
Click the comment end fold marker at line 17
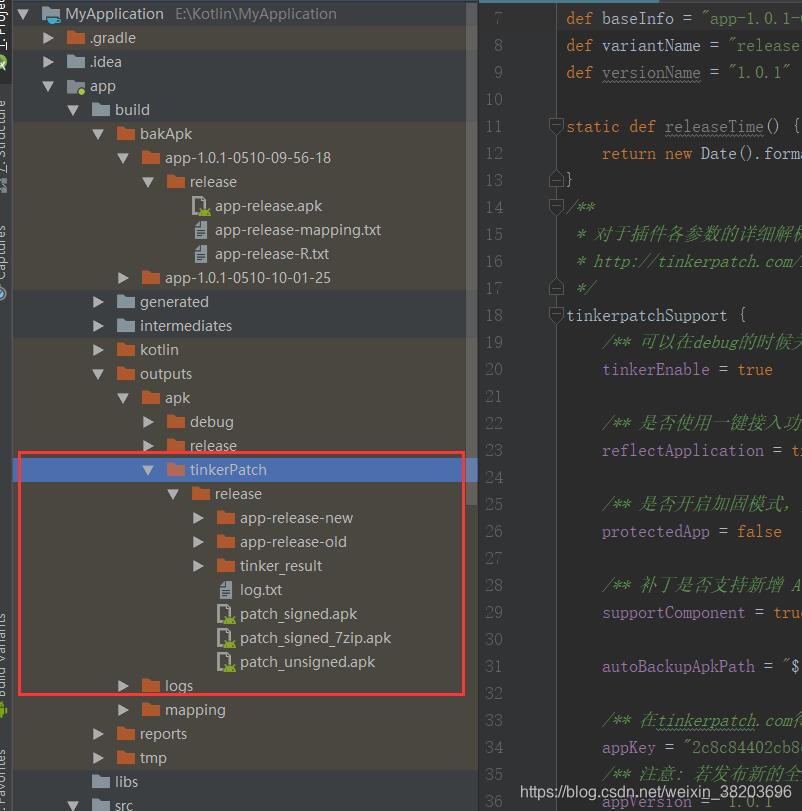point(556,288)
